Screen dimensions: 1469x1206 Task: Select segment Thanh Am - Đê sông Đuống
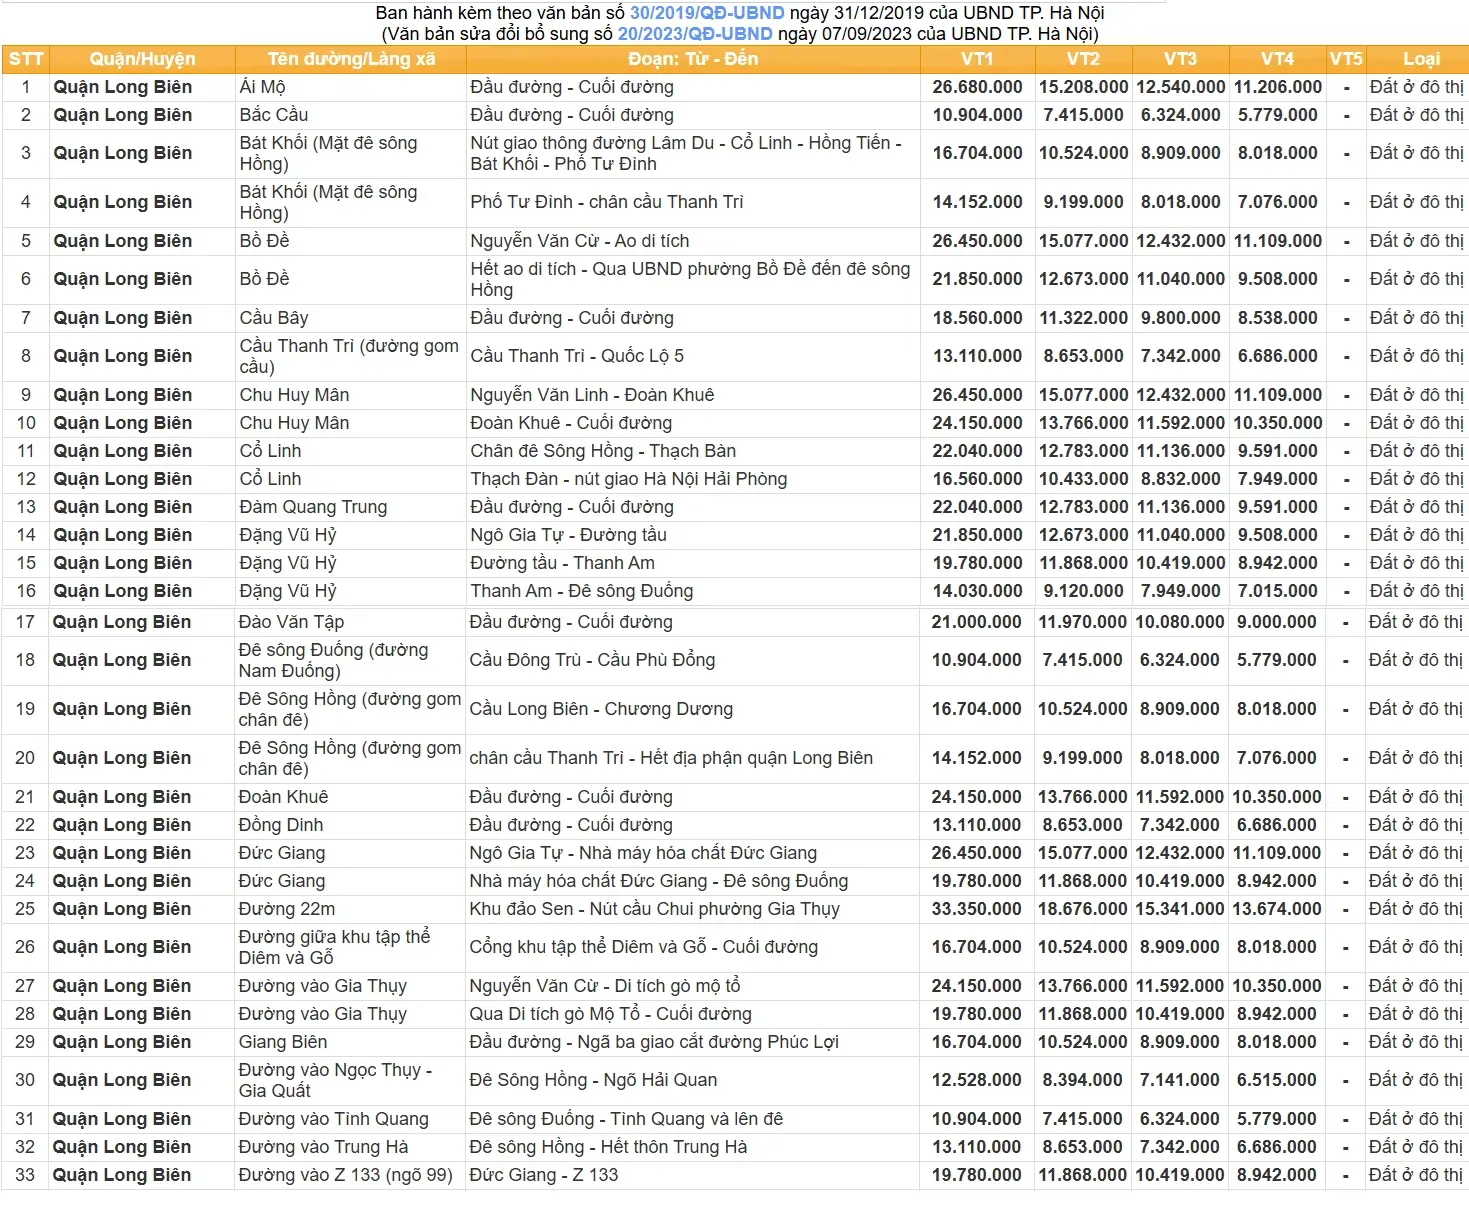coord(582,591)
